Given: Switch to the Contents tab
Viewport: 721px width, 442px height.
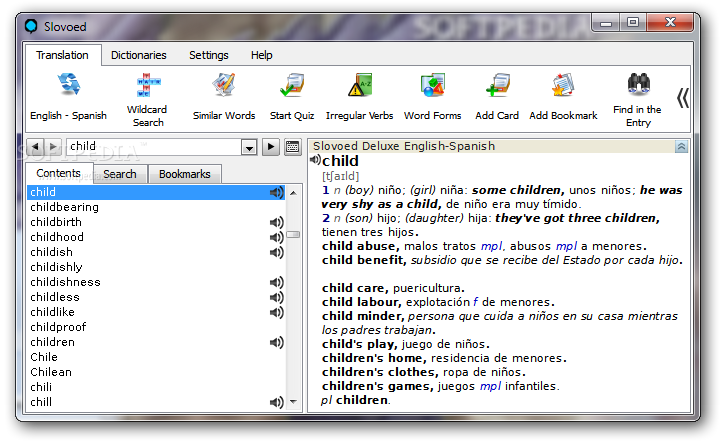Looking at the screenshot, I should (x=58, y=173).
